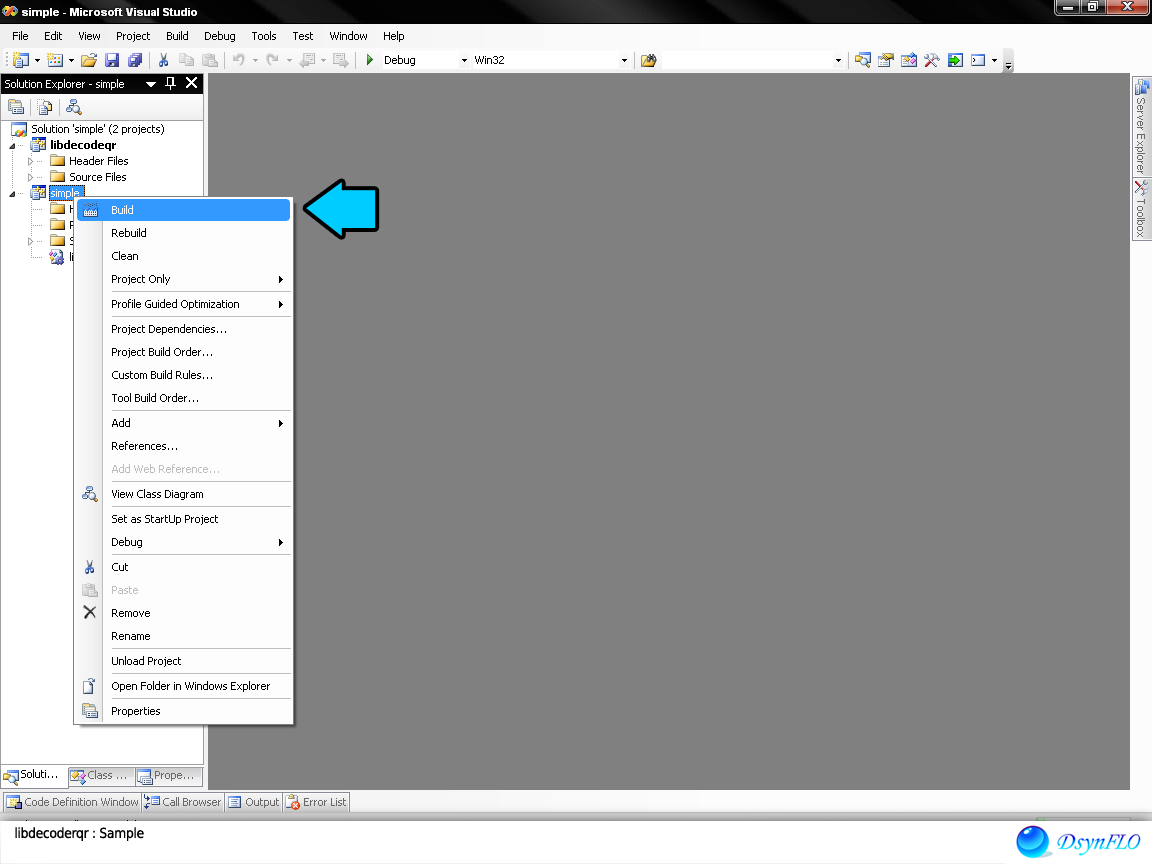This screenshot has height=864, width=1152.
Task: Click the Navigate Forward icon
Action: [340, 60]
